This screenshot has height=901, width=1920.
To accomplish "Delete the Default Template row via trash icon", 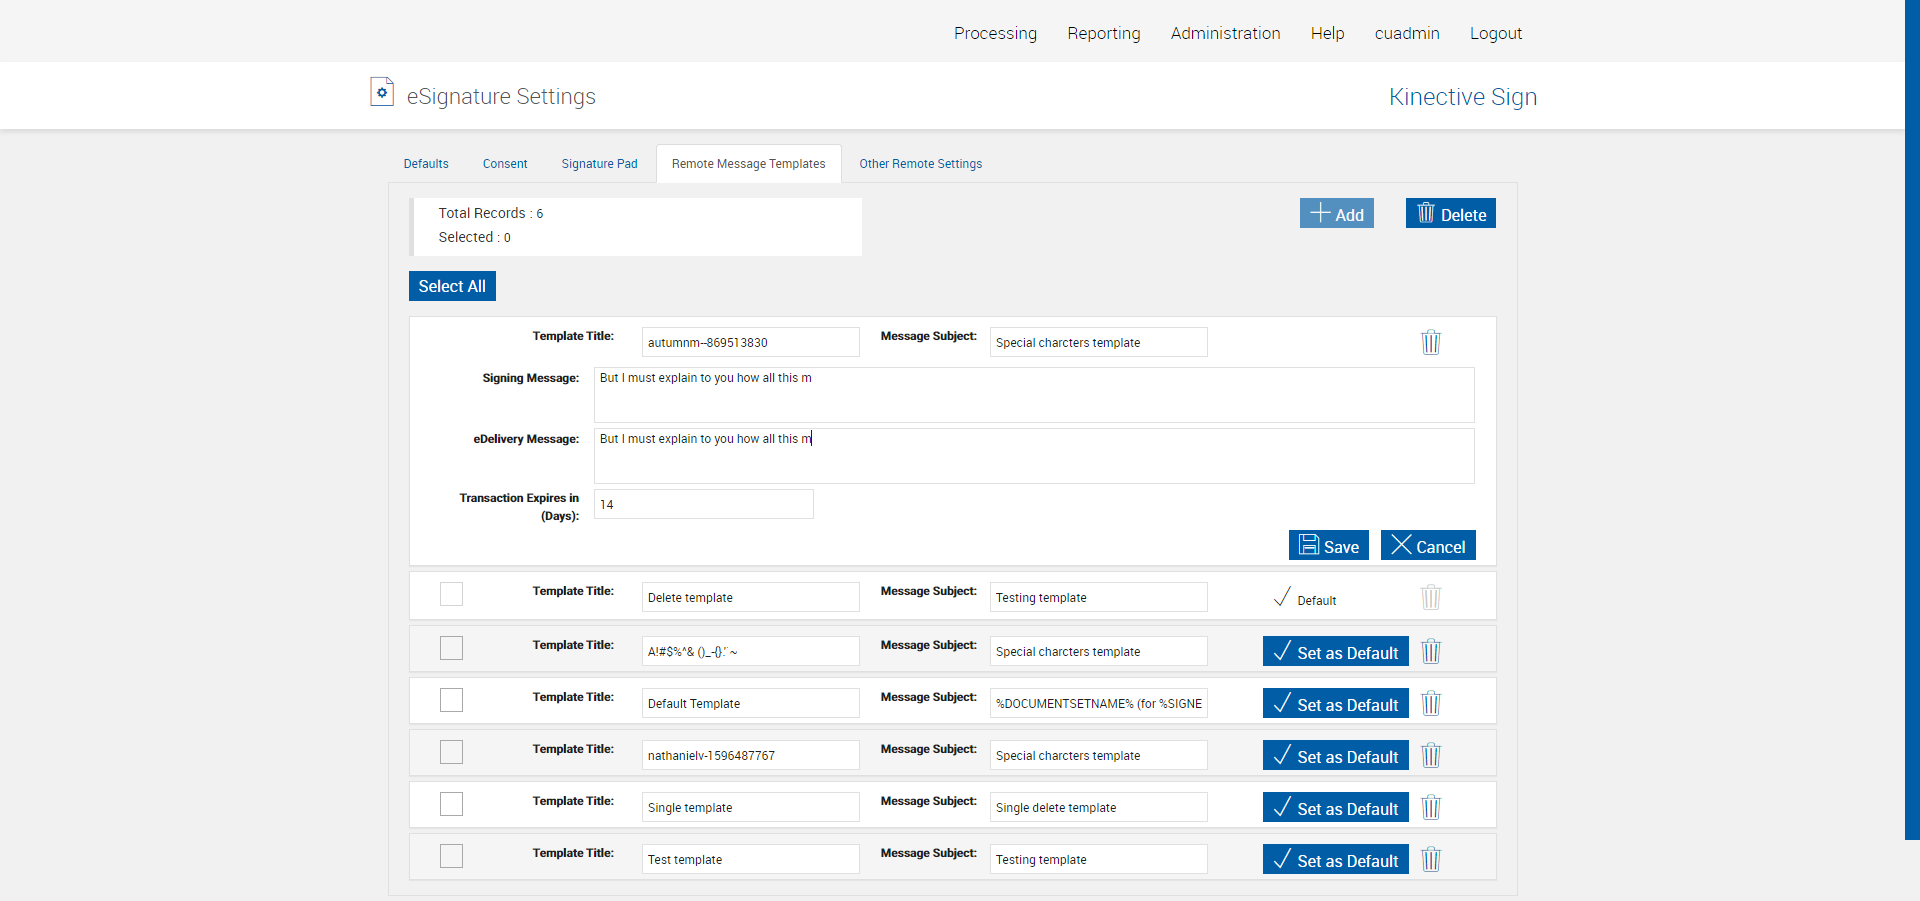I will click(1431, 703).
